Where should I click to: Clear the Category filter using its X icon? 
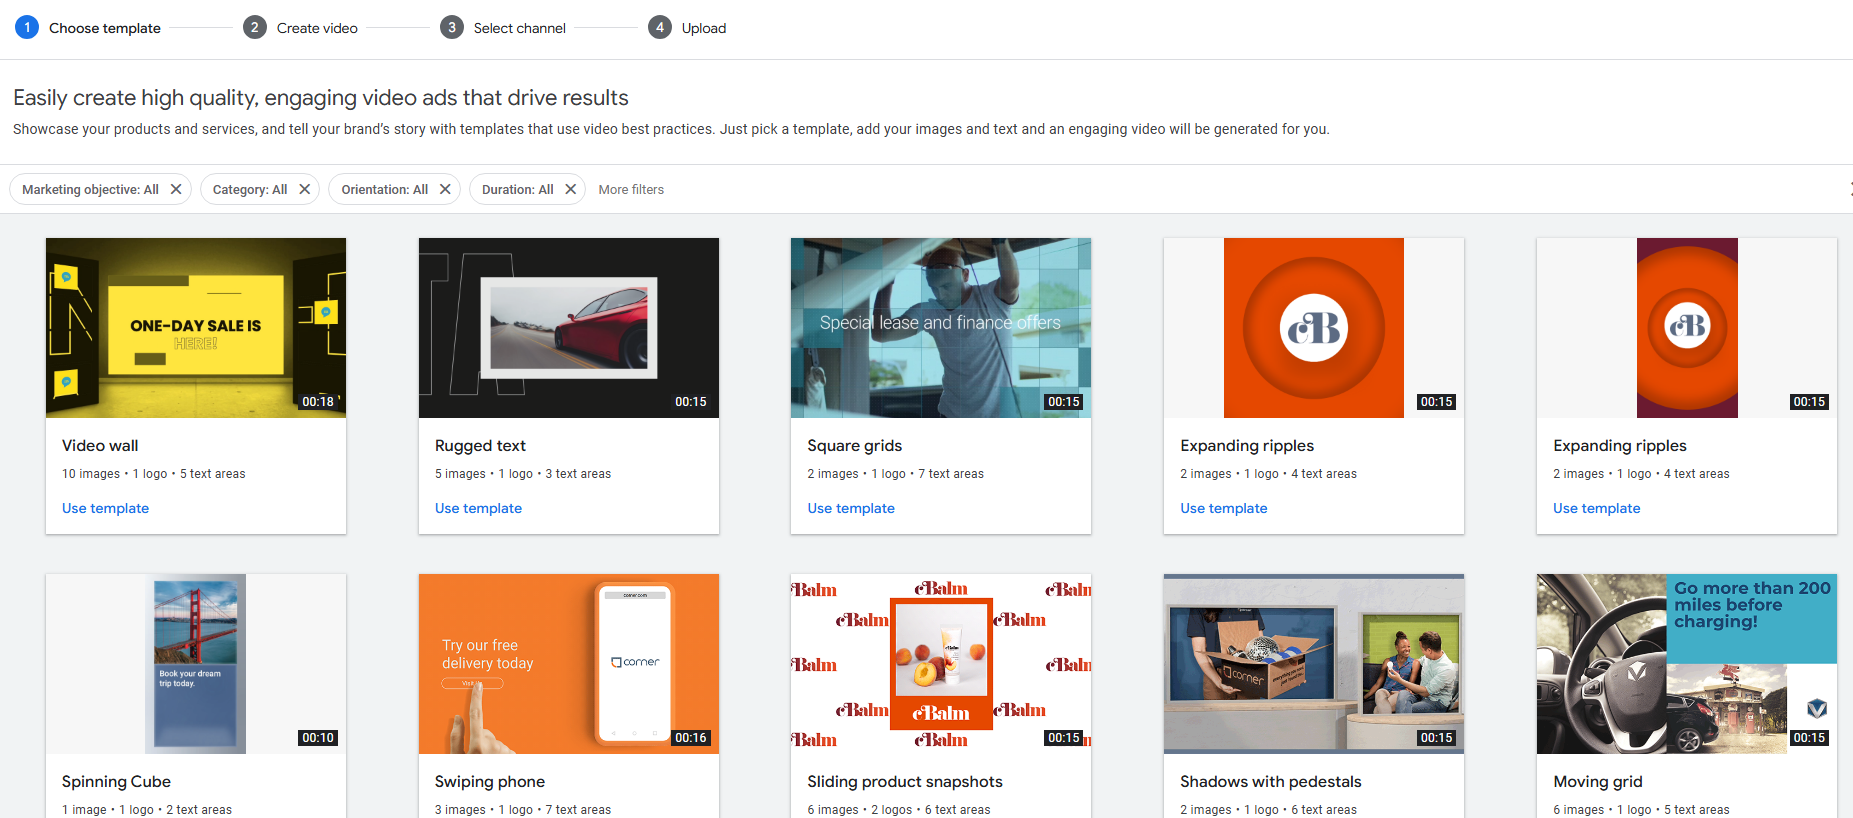[305, 189]
